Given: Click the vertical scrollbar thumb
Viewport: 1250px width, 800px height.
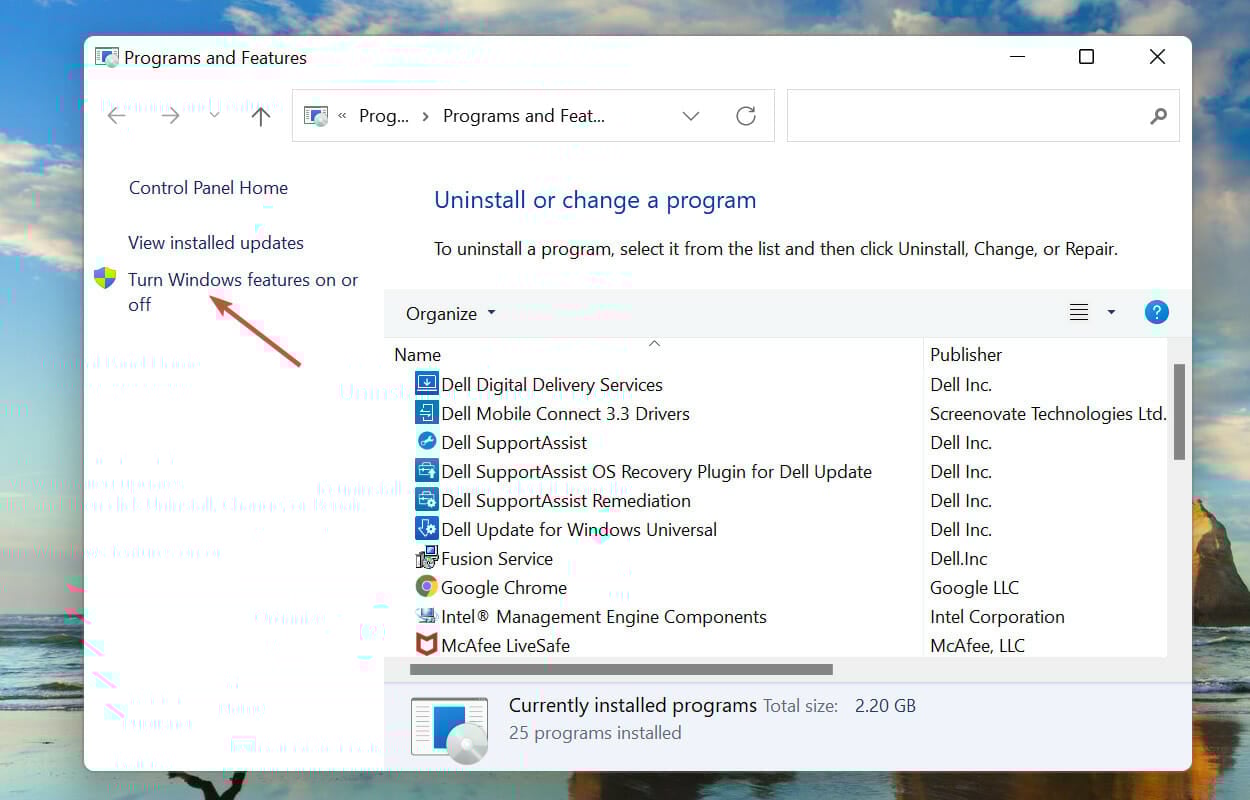Looking at the screenshot, I should [1179, 412].
